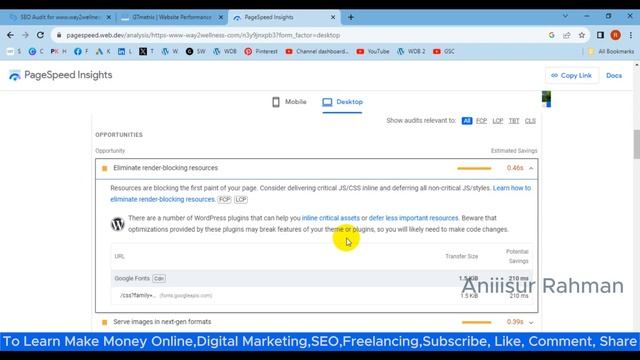Click the next-gen formats savings orange bar
The image size is (640, 360).
(476, 322)
